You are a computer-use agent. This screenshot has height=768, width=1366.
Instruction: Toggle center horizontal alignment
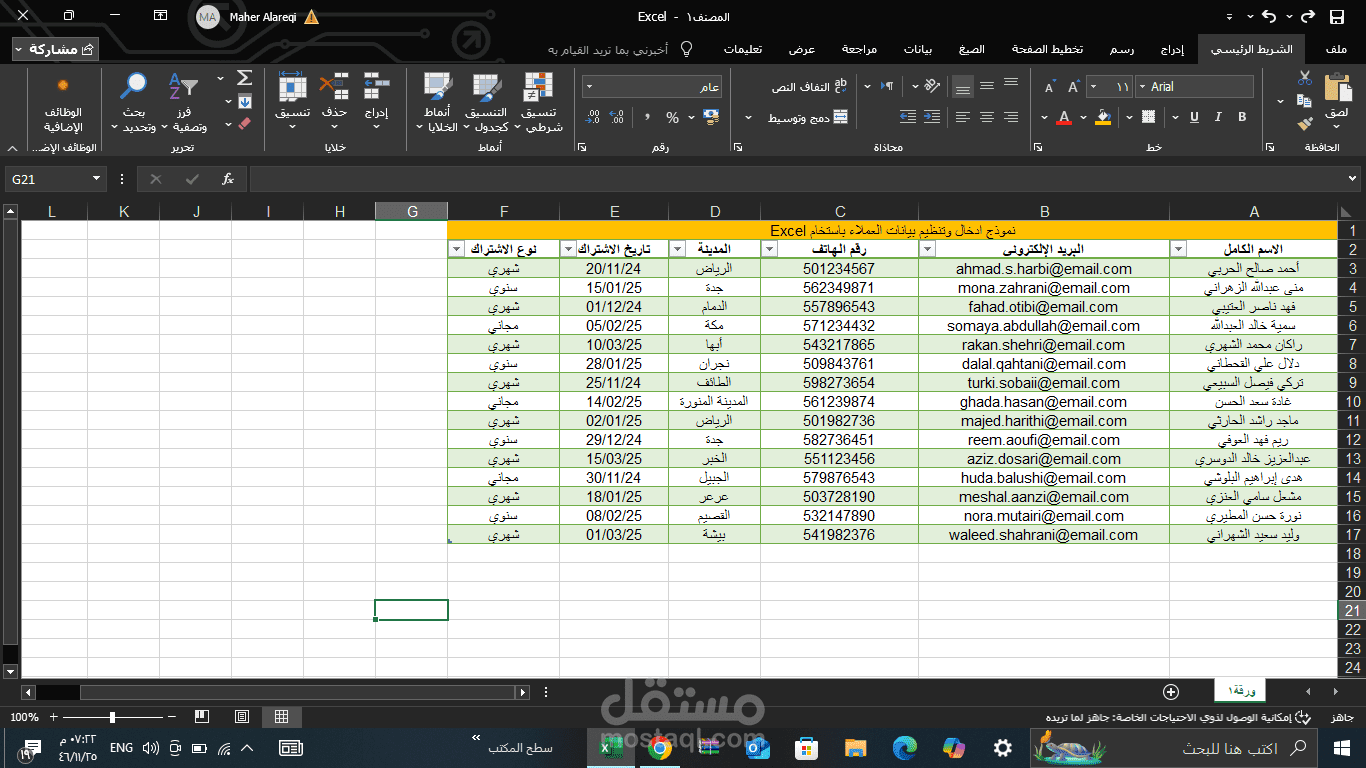point(987,118)
